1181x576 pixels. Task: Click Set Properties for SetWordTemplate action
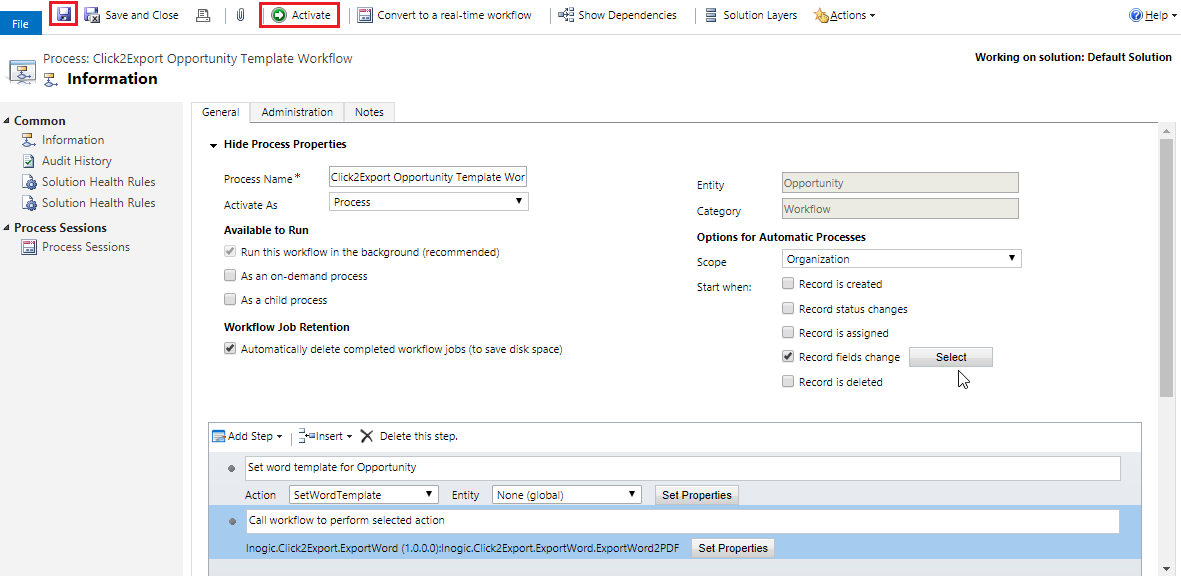tap(697, 495)
